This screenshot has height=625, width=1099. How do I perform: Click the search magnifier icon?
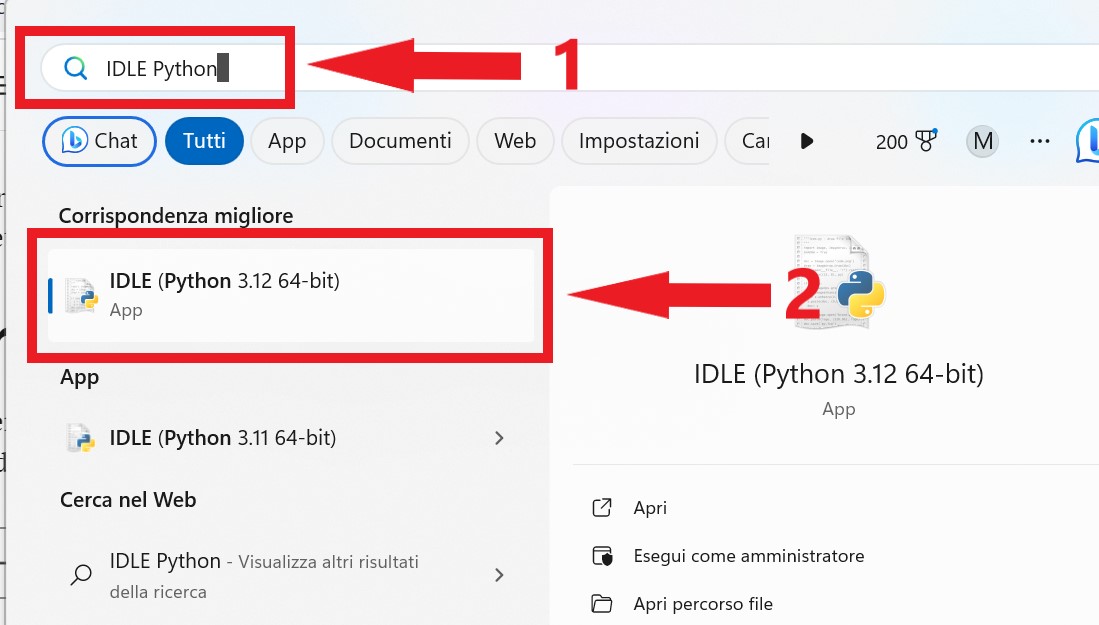(x=75, y=68)
